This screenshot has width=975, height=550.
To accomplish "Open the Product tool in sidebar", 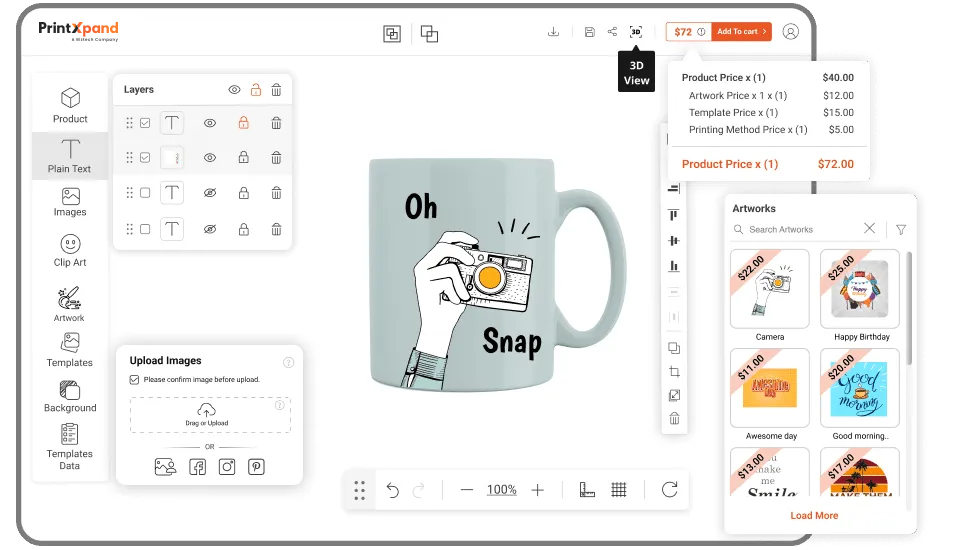I will (x=70, y=106).
